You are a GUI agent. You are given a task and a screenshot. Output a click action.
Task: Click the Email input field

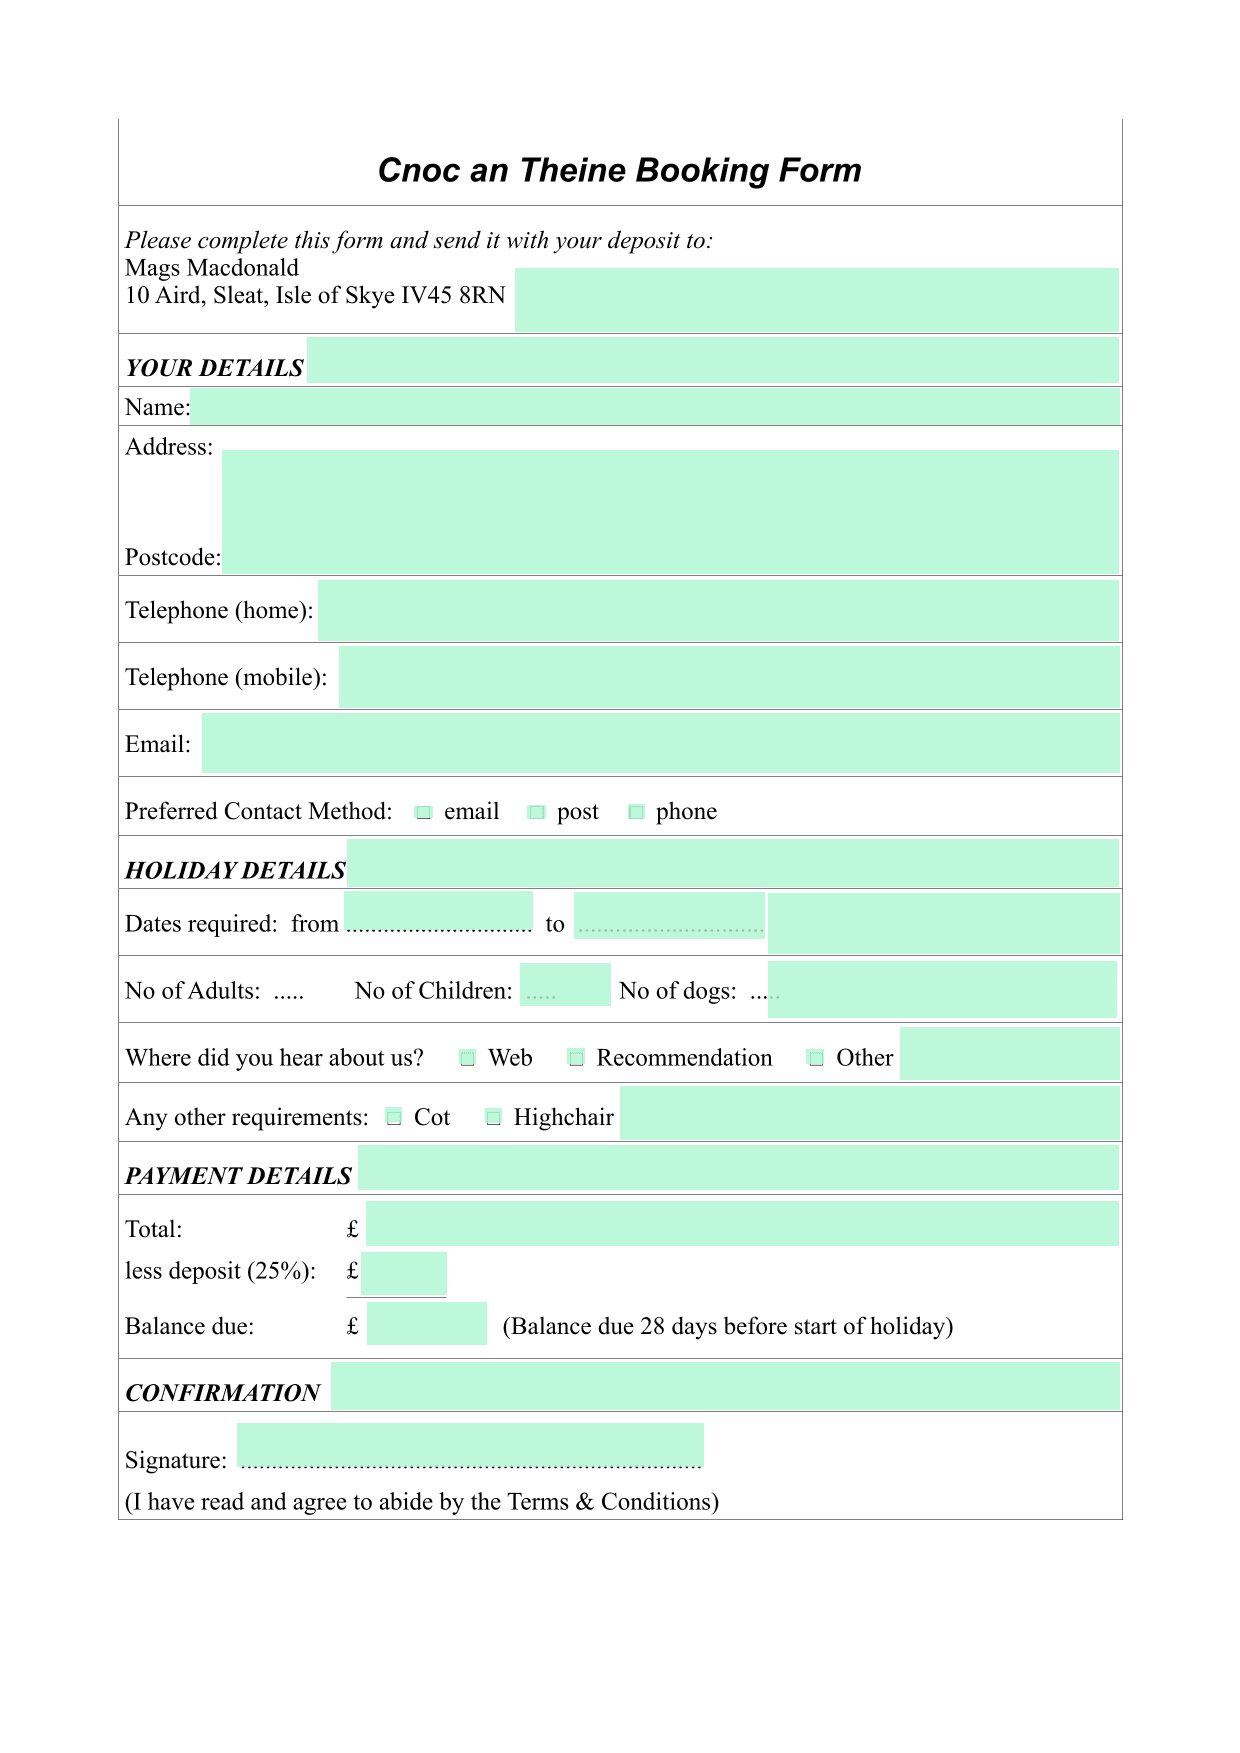pyautogui.click(x=661, y=743)
